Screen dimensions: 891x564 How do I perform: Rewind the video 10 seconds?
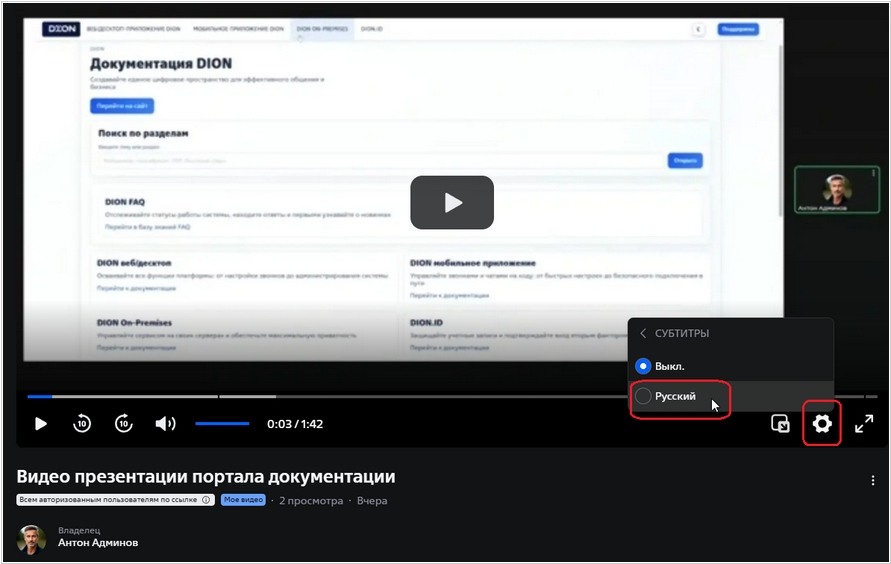pyautogui.click(x=82, y=423)
